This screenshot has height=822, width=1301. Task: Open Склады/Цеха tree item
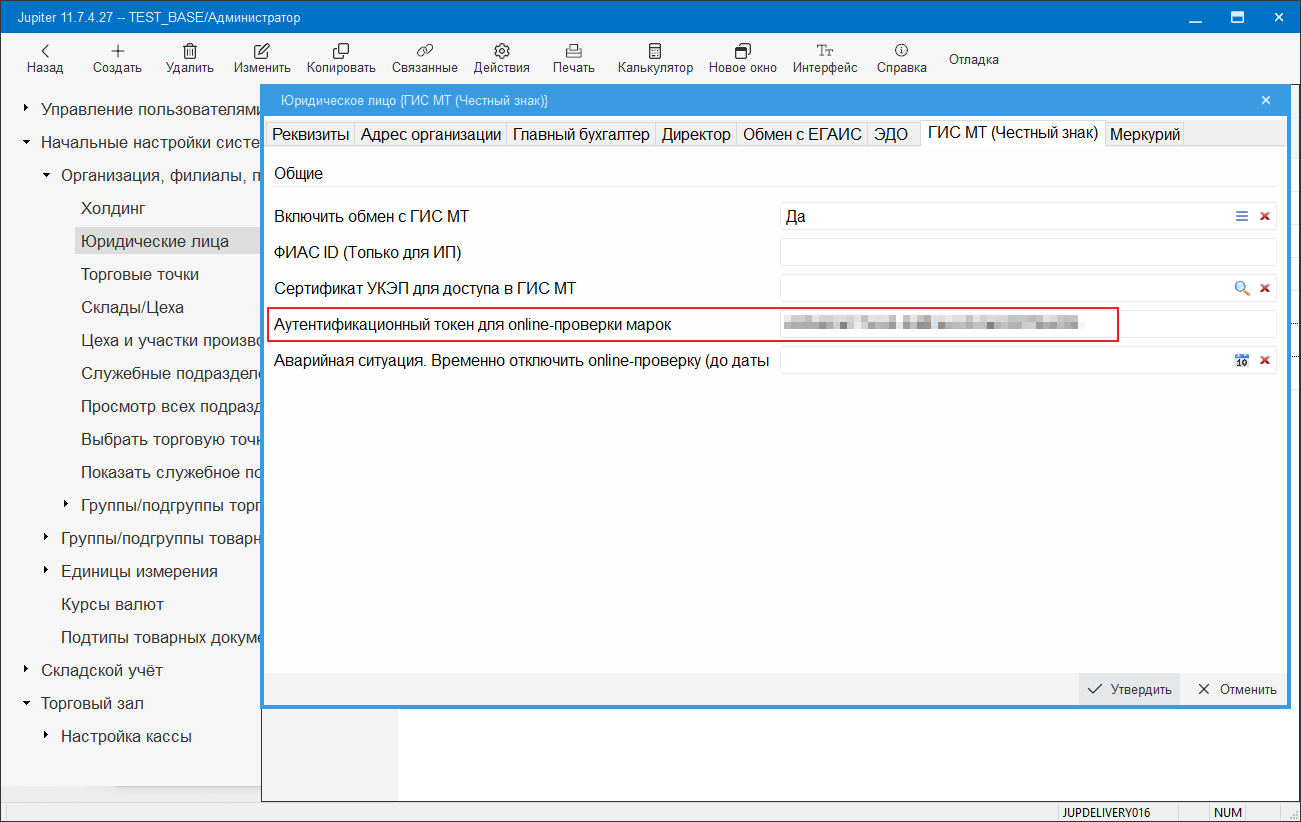point(132,307)
